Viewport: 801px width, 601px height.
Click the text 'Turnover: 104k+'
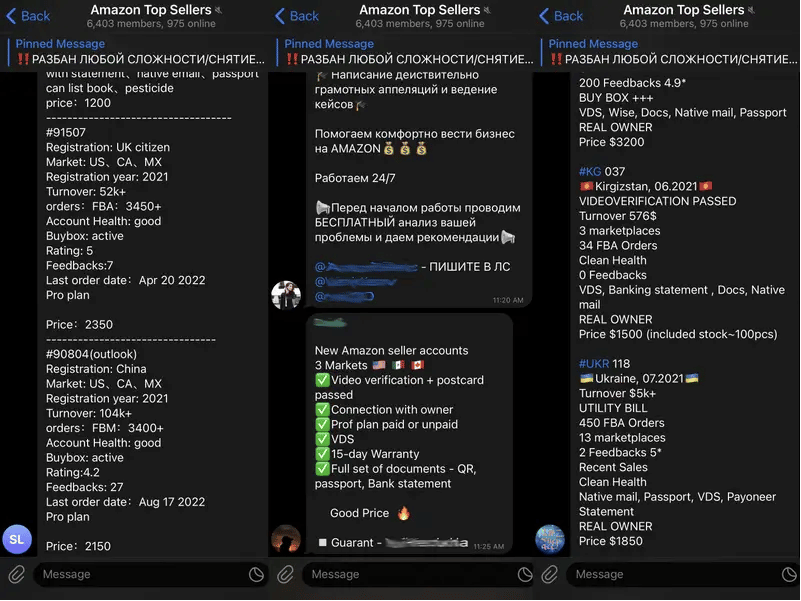coord(89,413)
